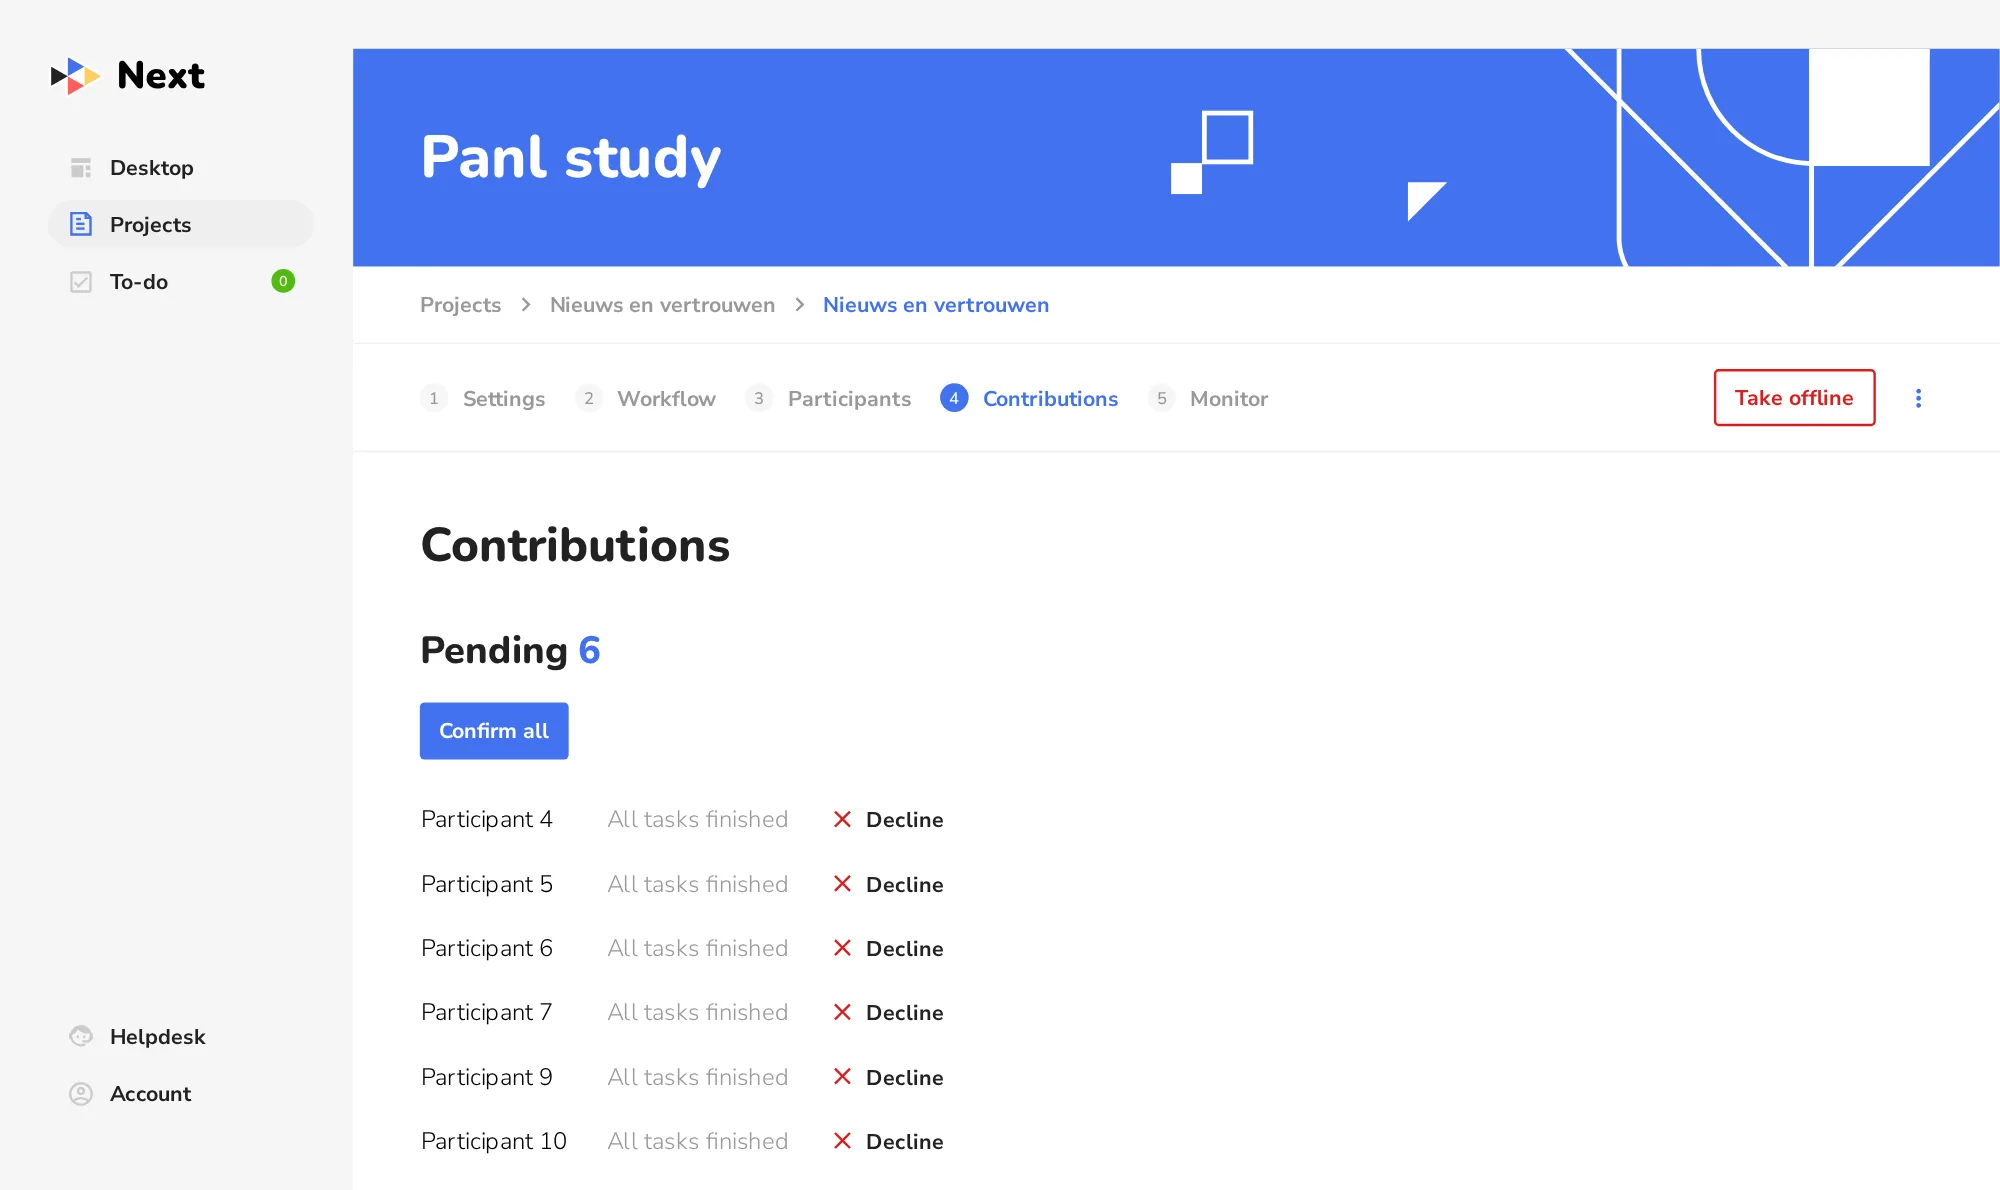Click the green To-do count badge
This screenshot has width=2000, height=1190.
point(283,281)
